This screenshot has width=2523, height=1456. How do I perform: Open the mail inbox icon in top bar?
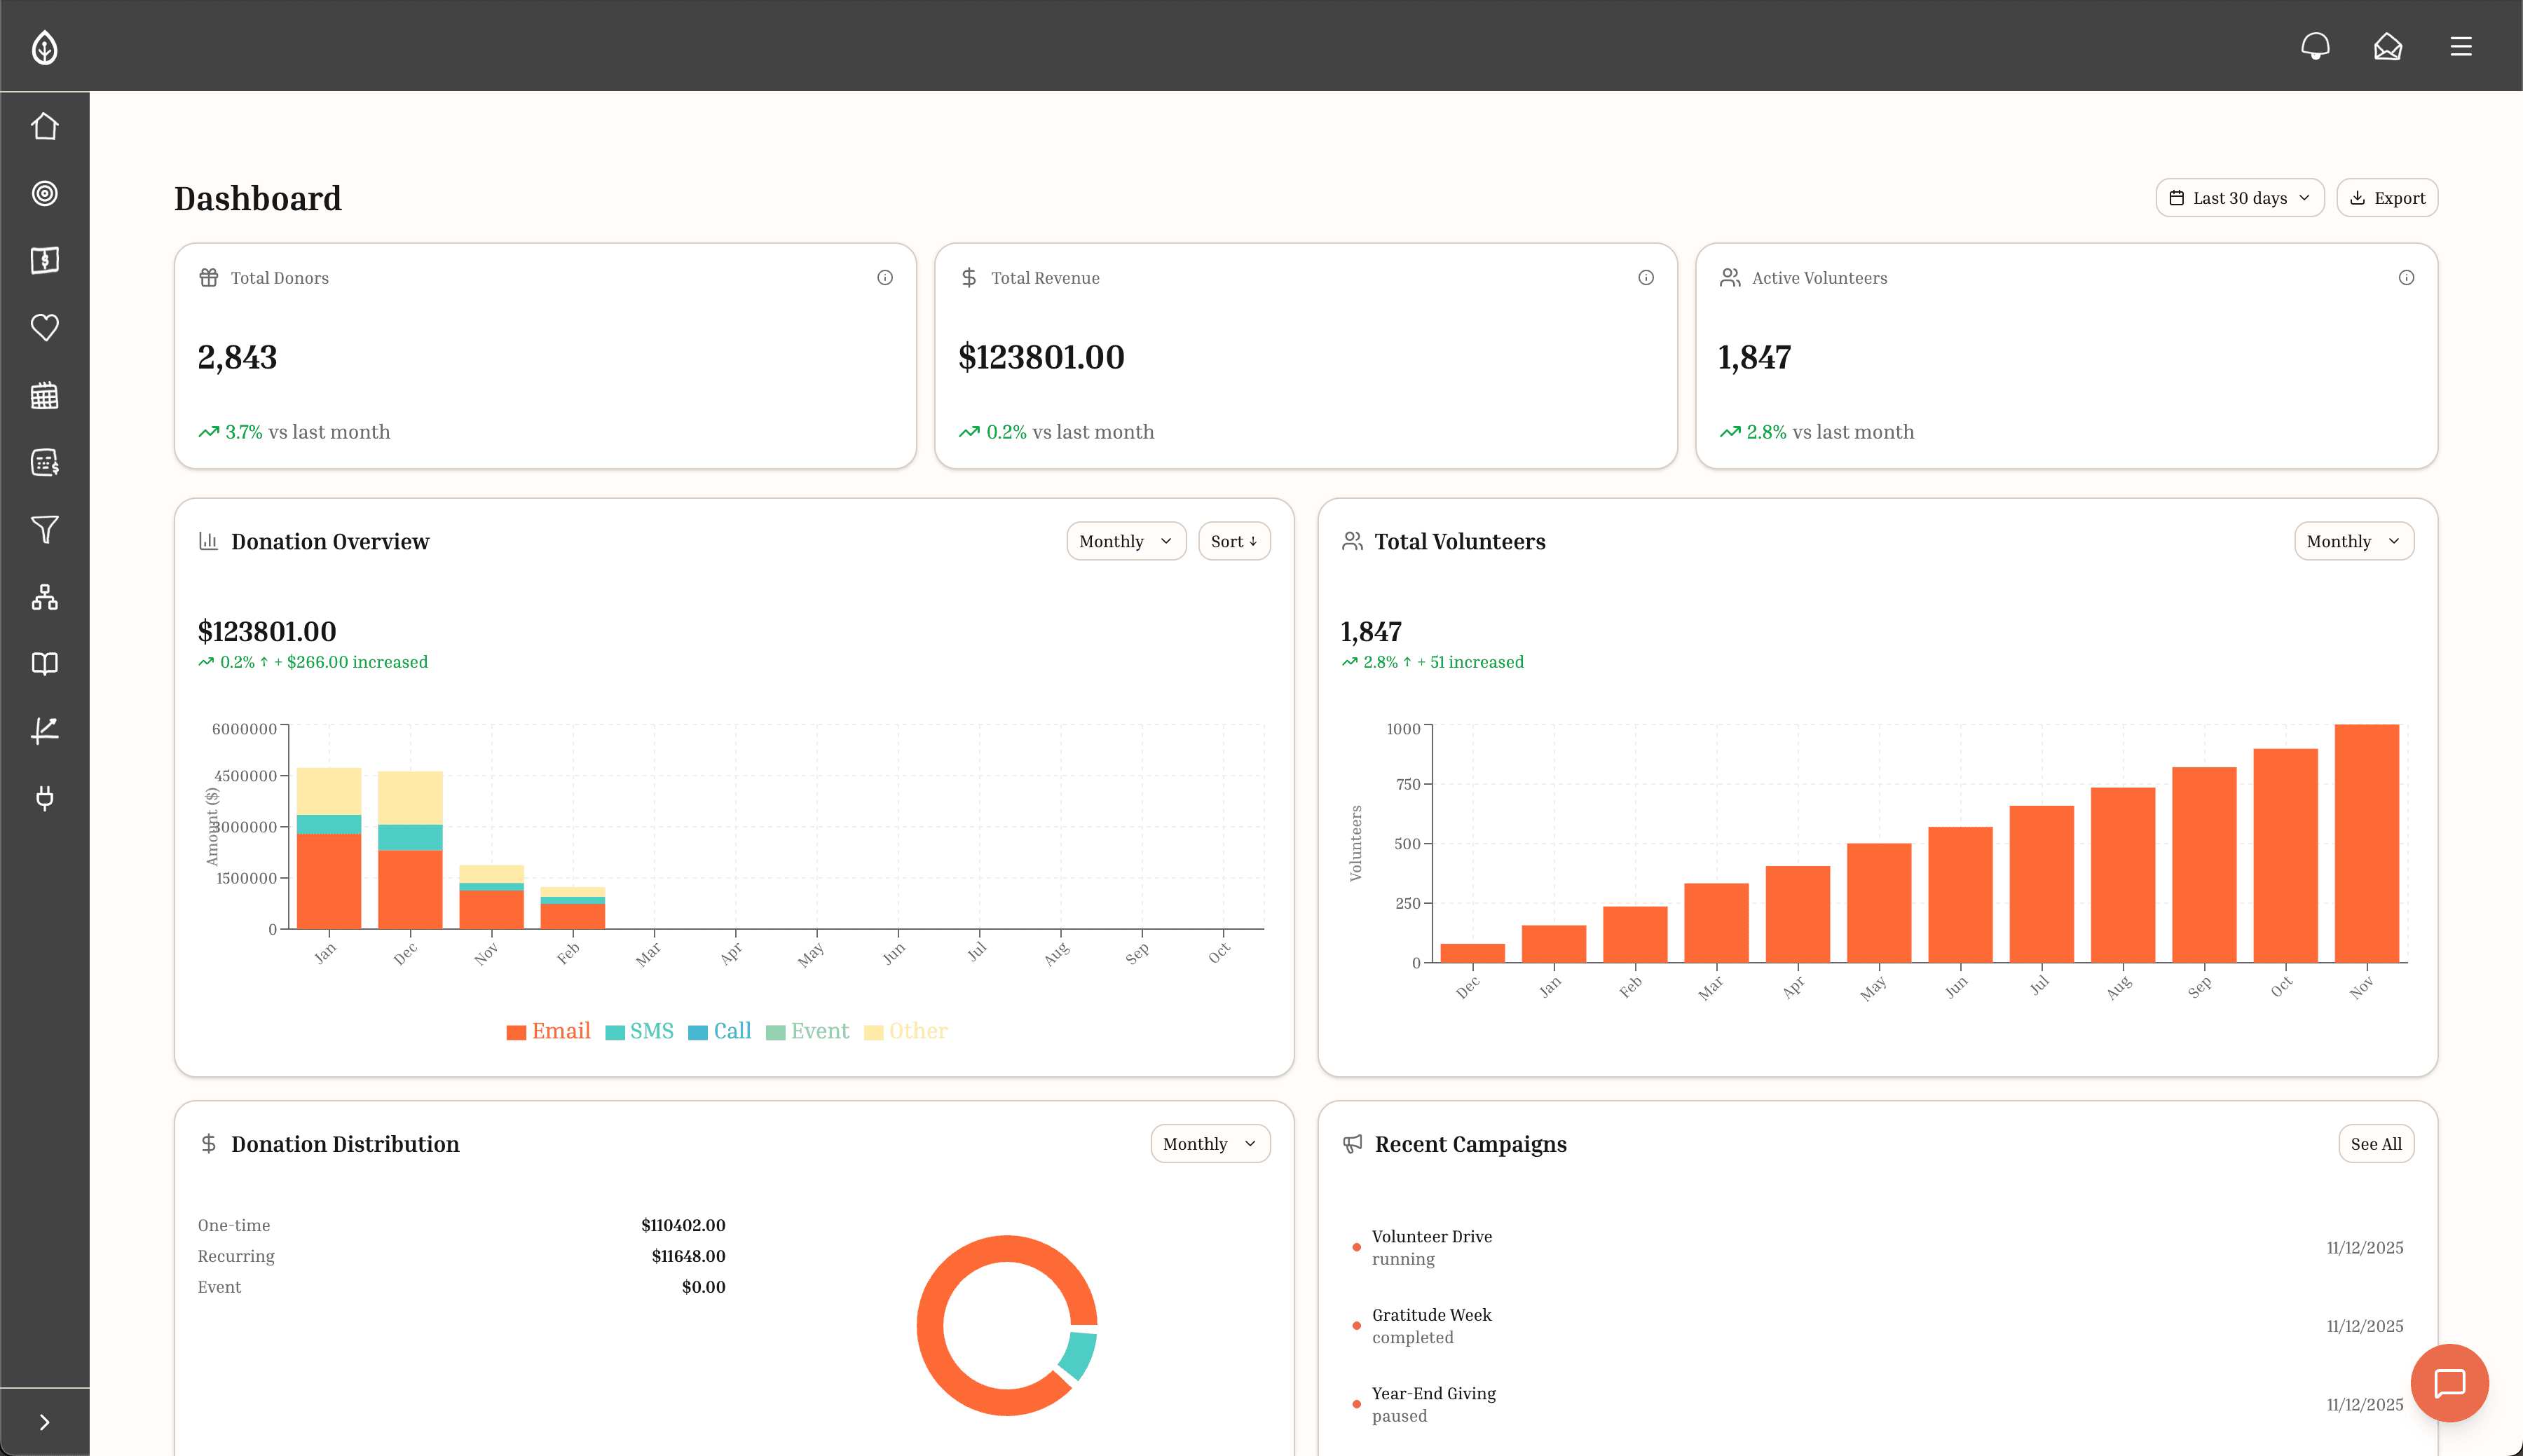click(2387, 46)
